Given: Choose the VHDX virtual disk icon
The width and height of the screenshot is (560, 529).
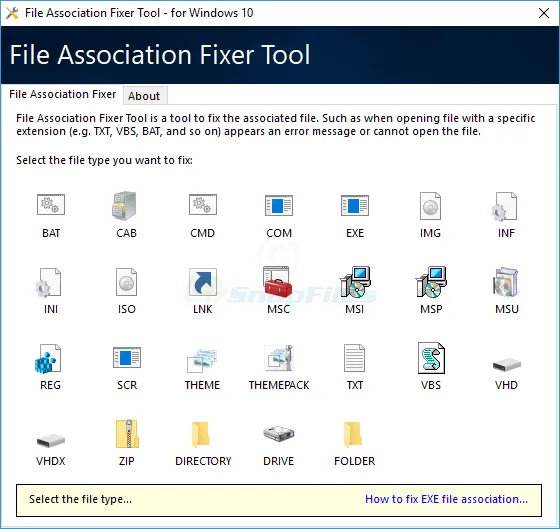Looking at the screenshot, I should pyautogui.click(x=51, y=440).
